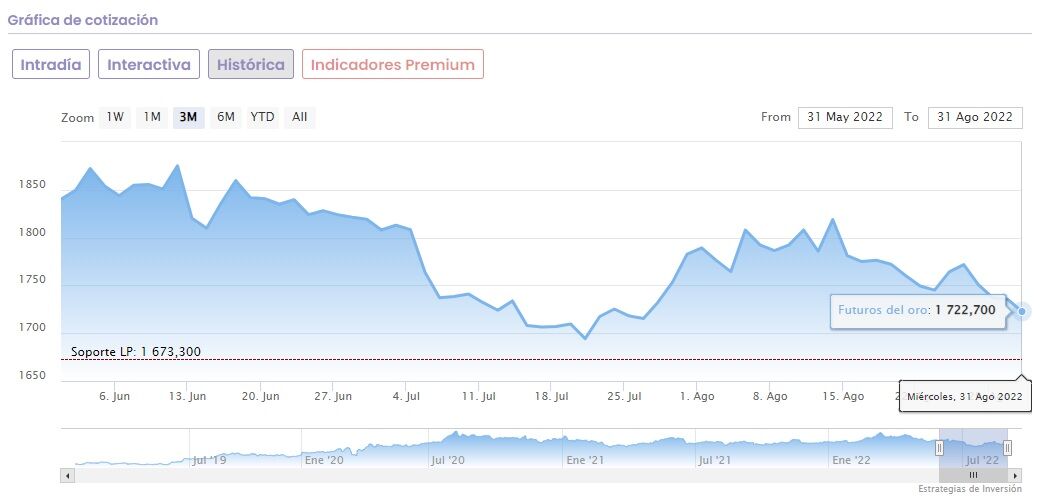Set zoom range to 1M
The image size is (1041, 498).
pos(152,117)
